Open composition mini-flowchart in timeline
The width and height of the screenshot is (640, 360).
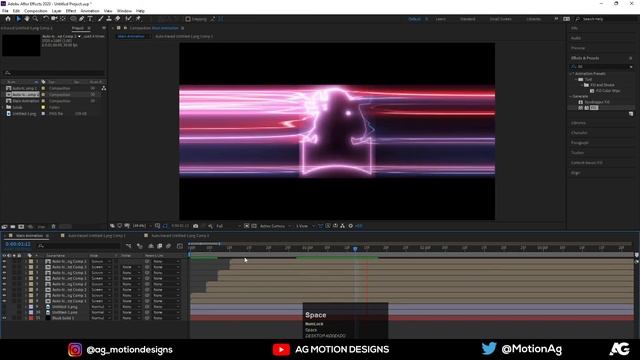[x=129, y=246]
